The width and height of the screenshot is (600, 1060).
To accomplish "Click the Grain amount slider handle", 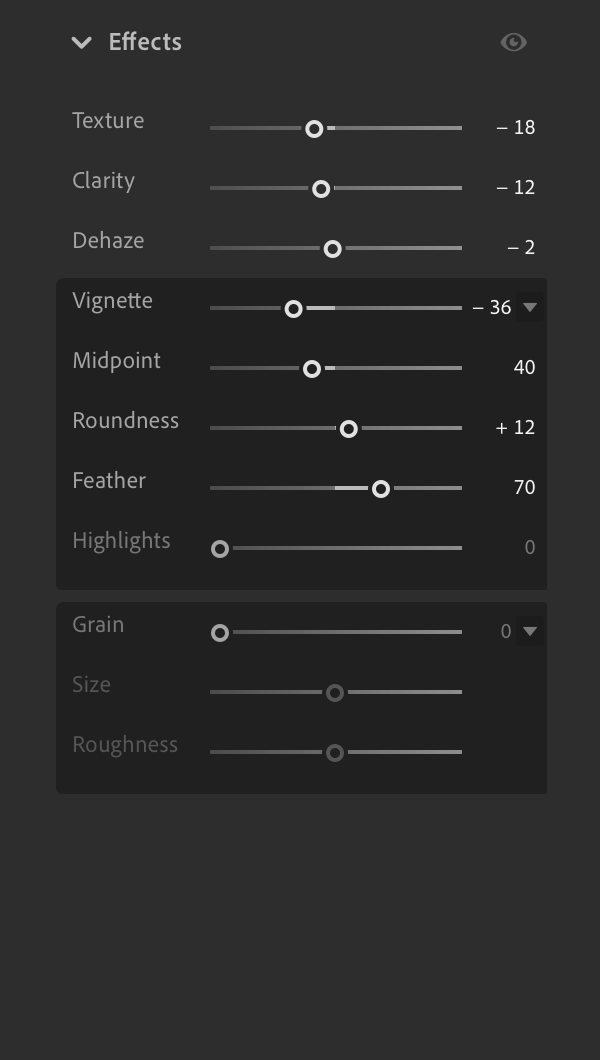I will click(220, 632).
